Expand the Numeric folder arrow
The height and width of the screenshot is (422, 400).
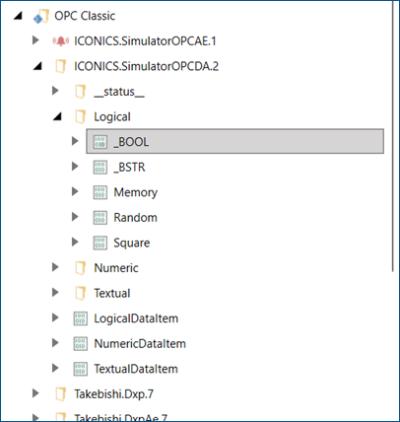pos(55,267)
